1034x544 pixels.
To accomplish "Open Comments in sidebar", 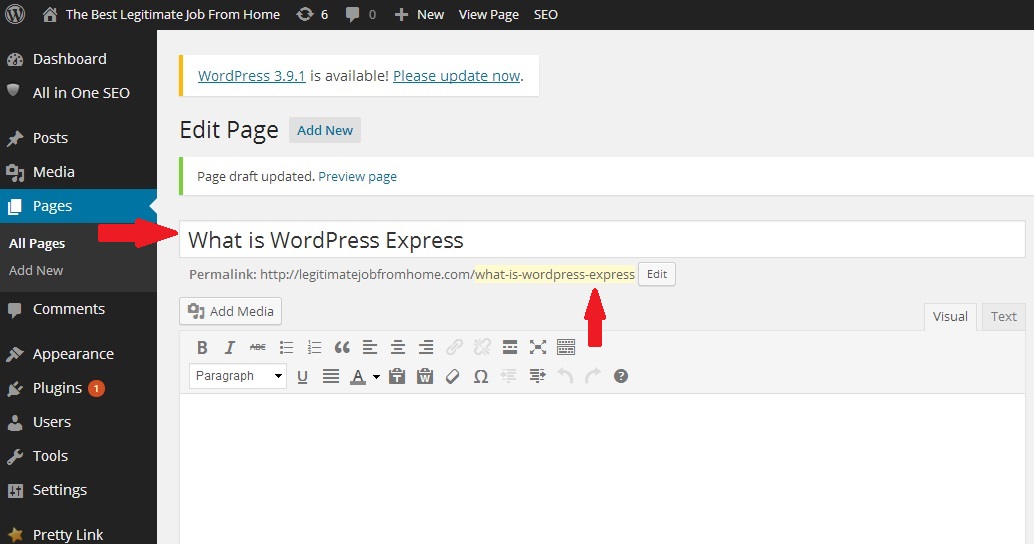I will click(78, 309).
